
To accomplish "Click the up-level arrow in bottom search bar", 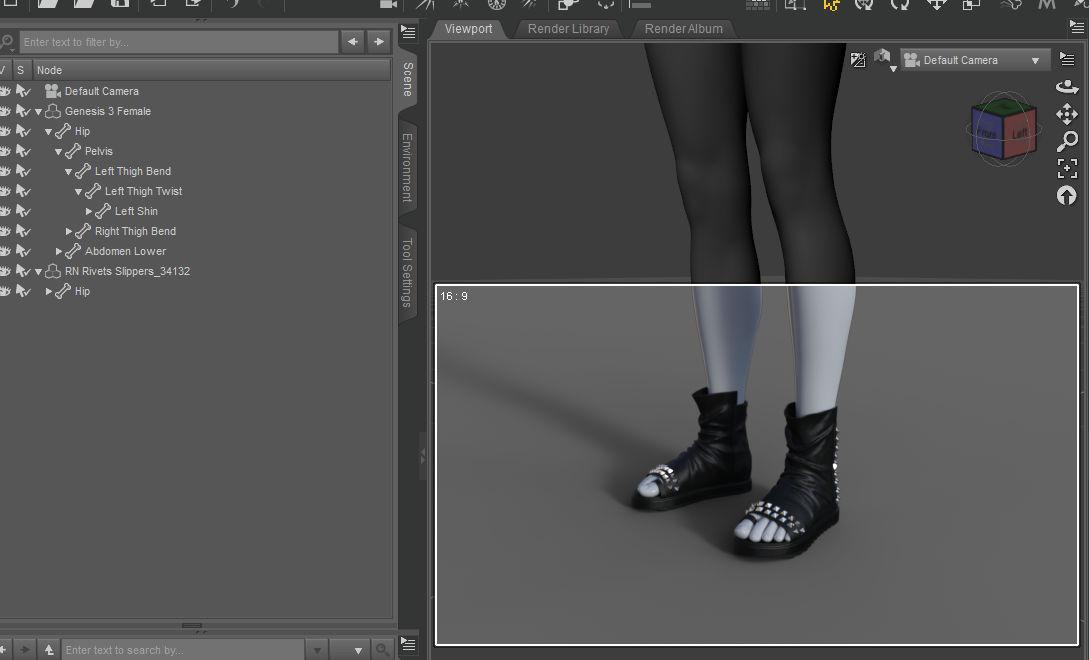I will (x=49, y=650).
